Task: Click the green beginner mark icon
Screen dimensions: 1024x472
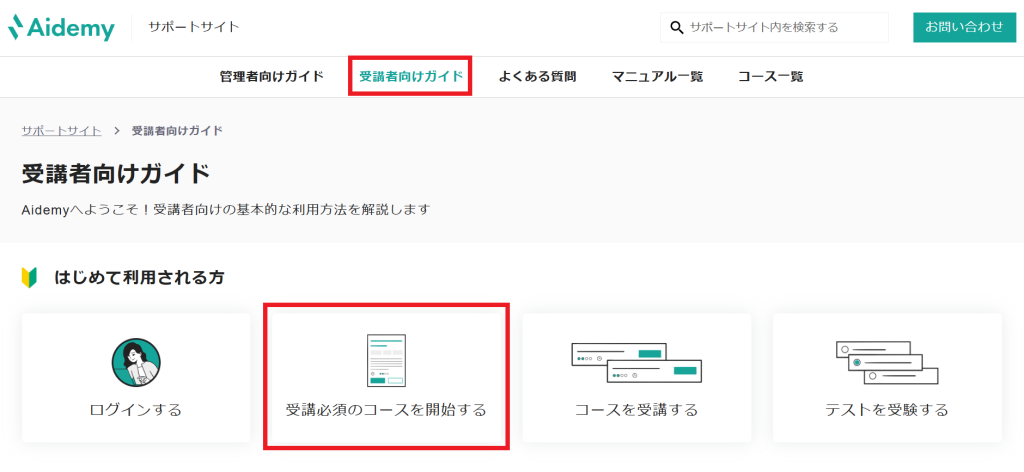Action: click(x=29, y=277)
